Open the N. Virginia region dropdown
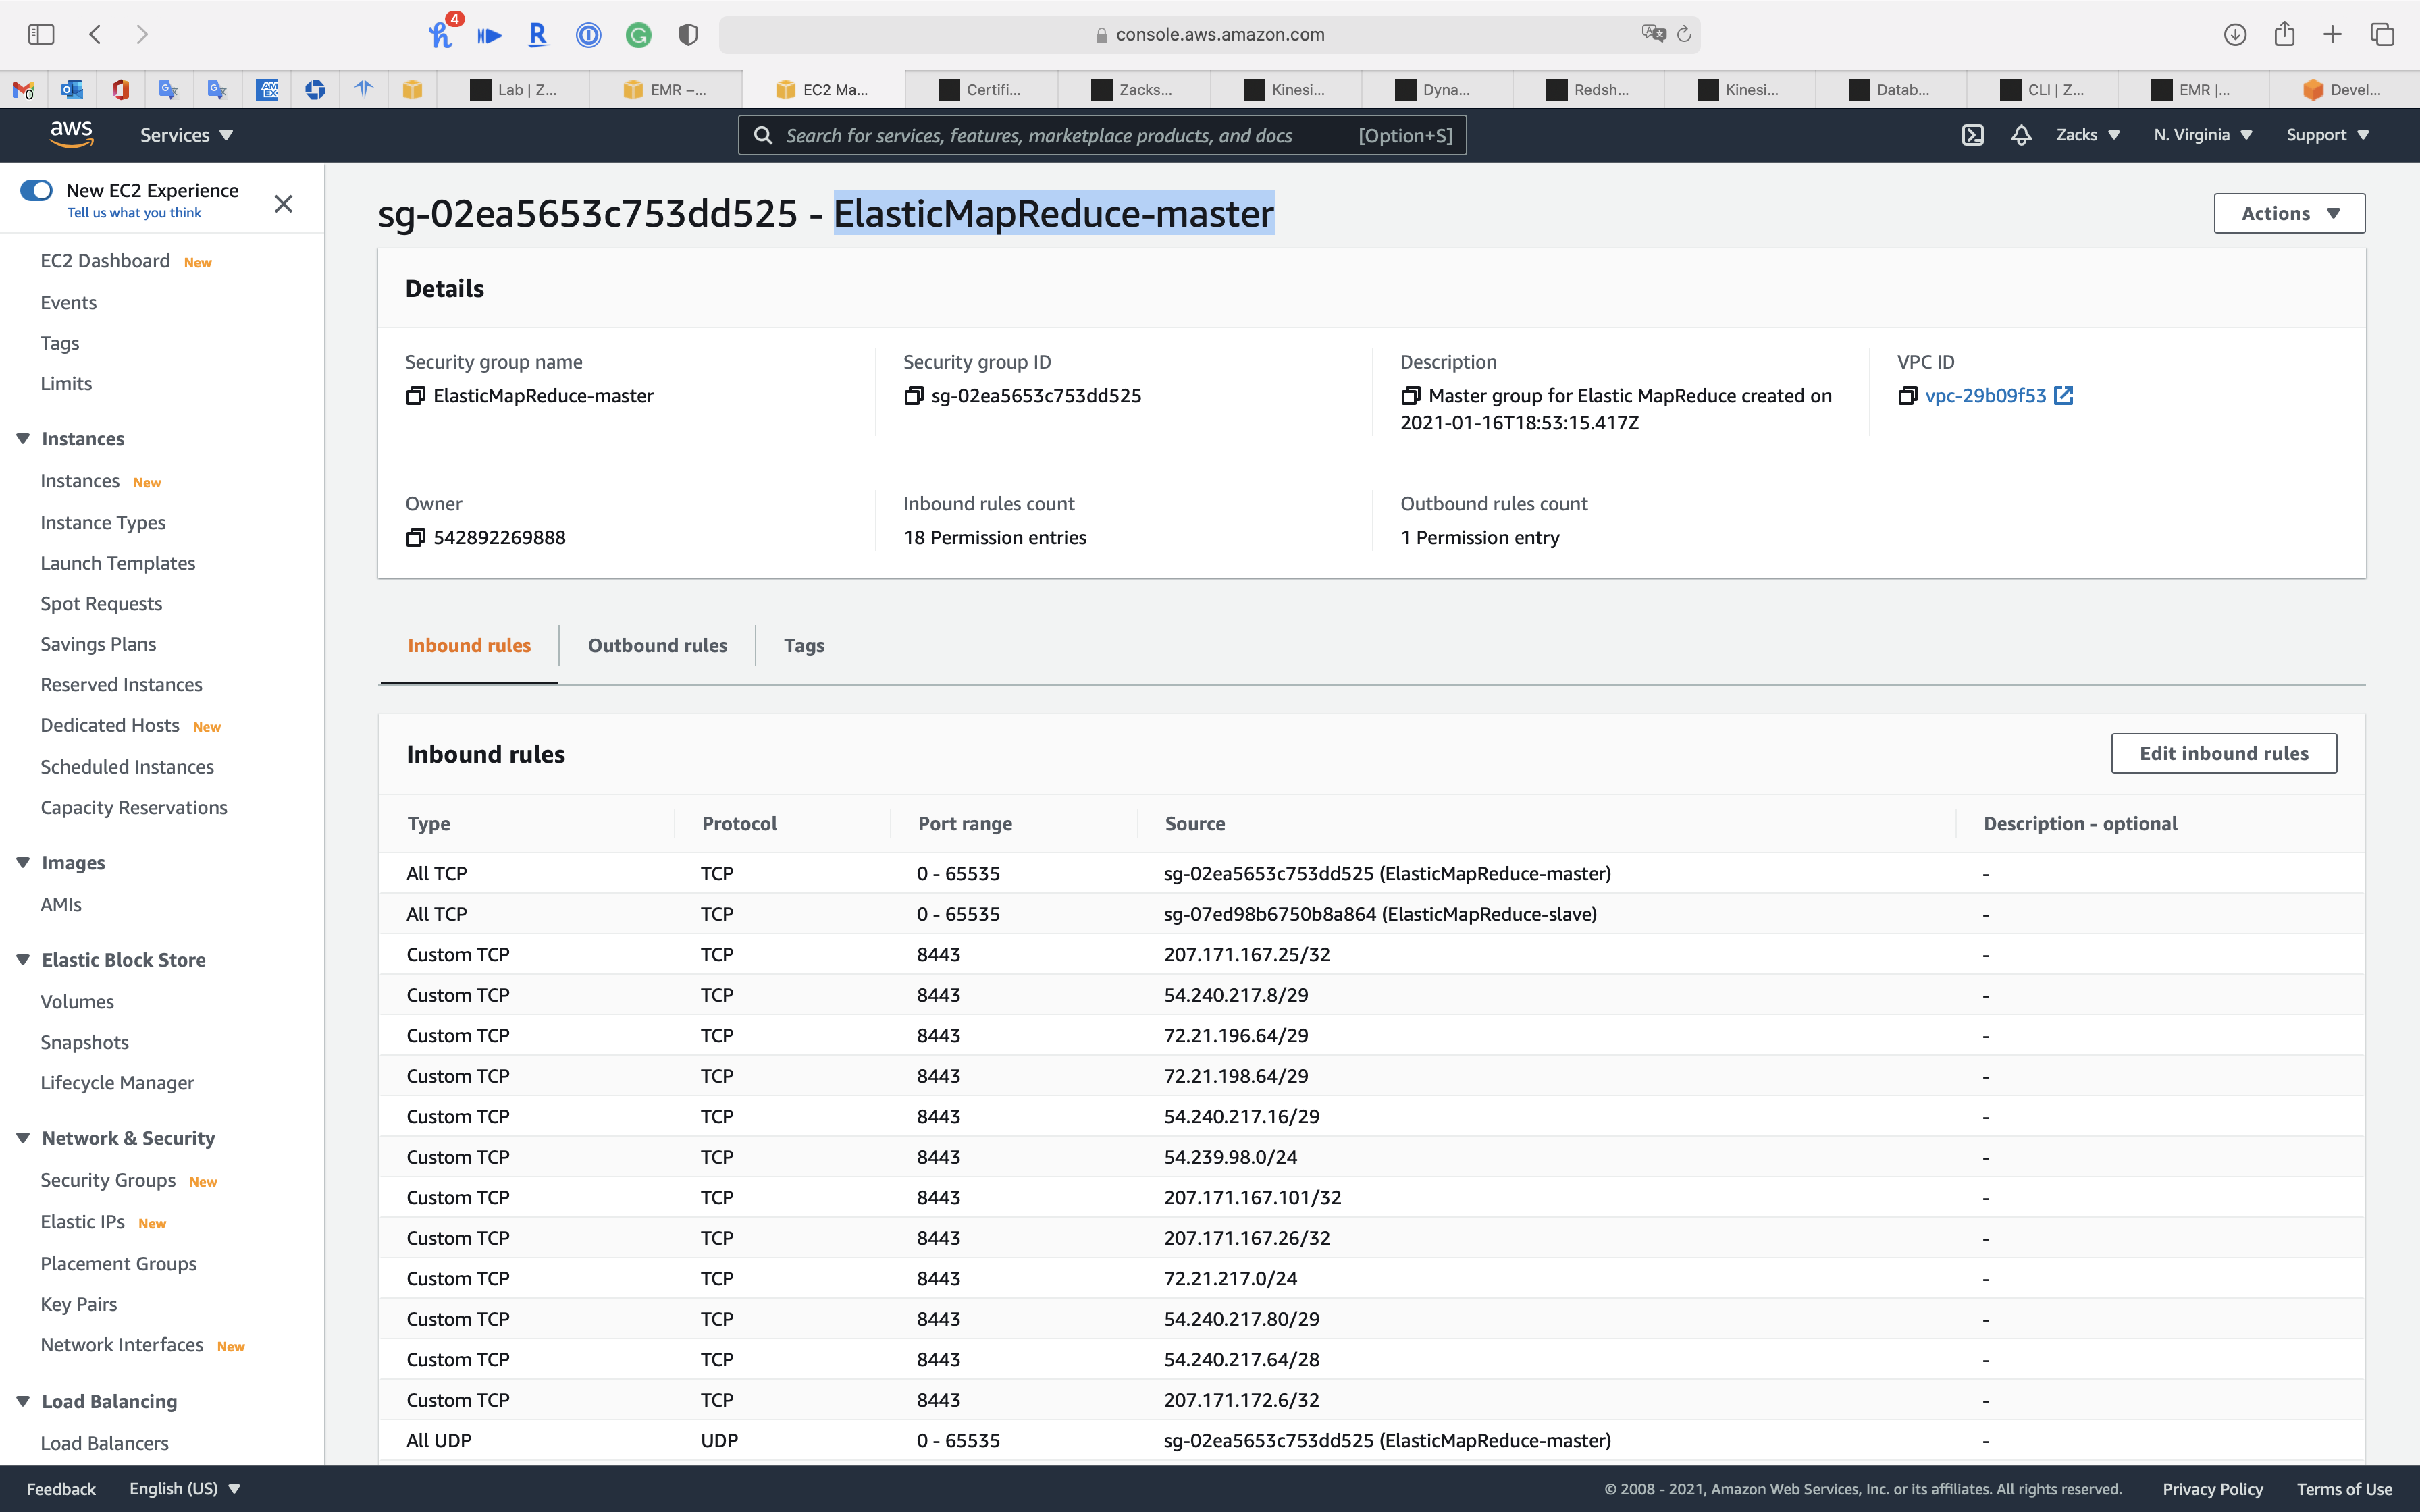 pos(2202,135)
